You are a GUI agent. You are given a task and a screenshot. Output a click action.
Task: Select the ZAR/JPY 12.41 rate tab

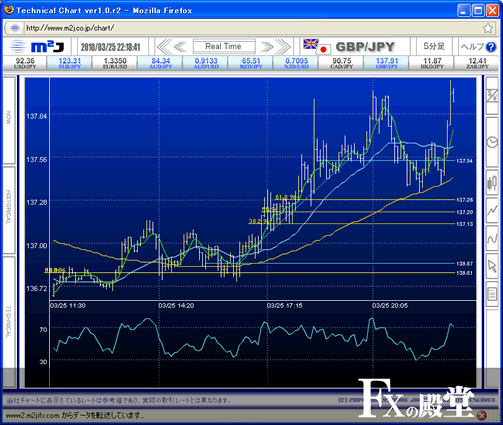coord(477,63)
